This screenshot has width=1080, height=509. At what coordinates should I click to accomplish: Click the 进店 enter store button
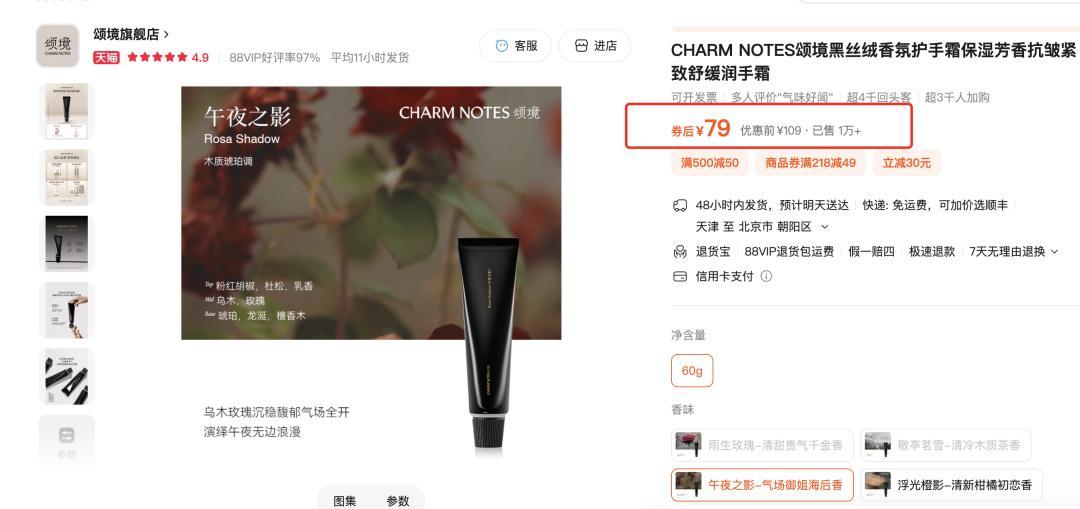[x=594, y=46]
